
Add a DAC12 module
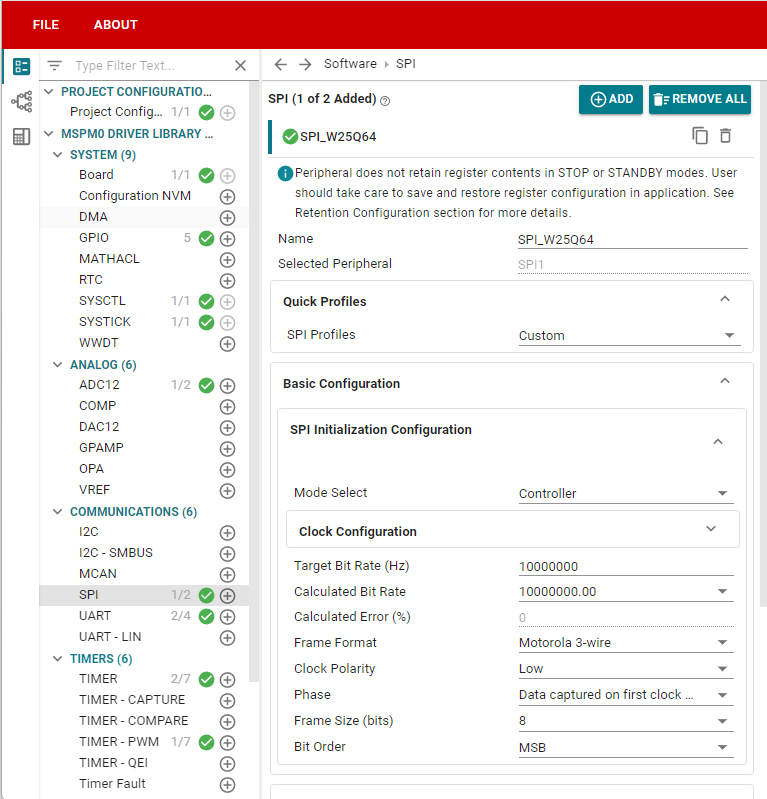(227, 428)
